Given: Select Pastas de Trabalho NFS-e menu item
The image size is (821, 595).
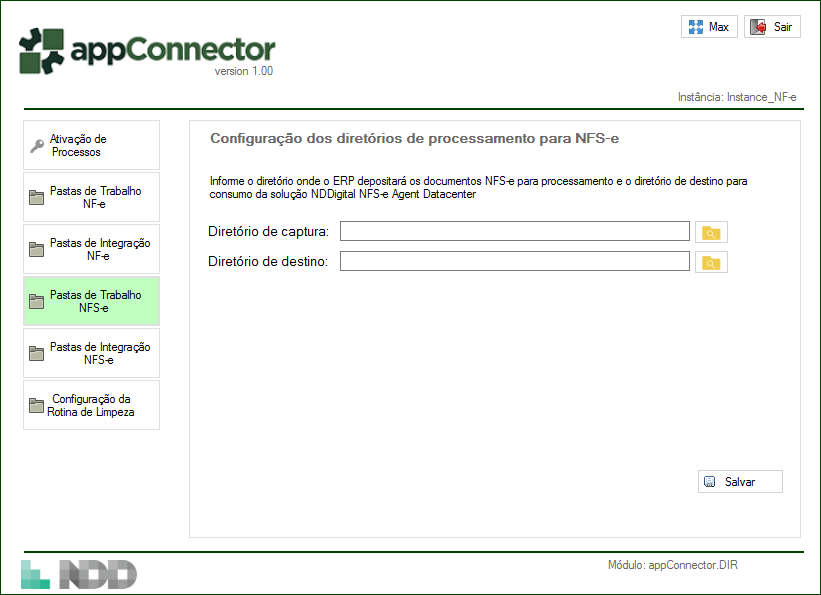Looking at the screenshot, I should (91, 301).
